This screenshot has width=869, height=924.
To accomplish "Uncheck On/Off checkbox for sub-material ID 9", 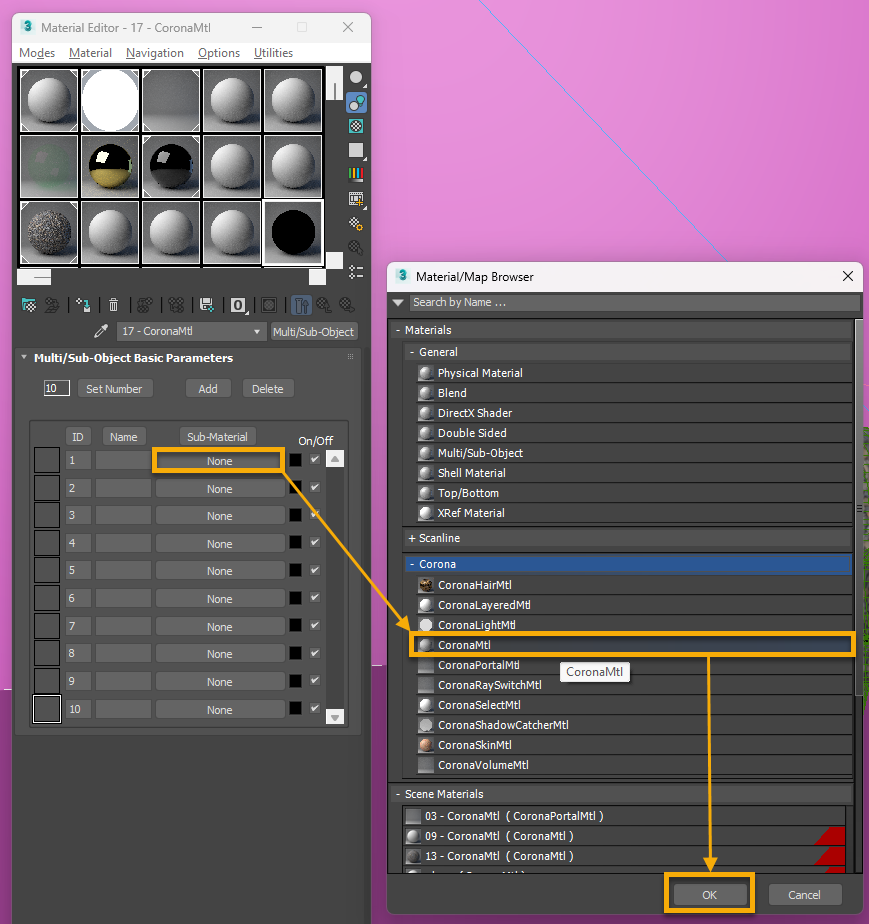I will click(315, 680).
